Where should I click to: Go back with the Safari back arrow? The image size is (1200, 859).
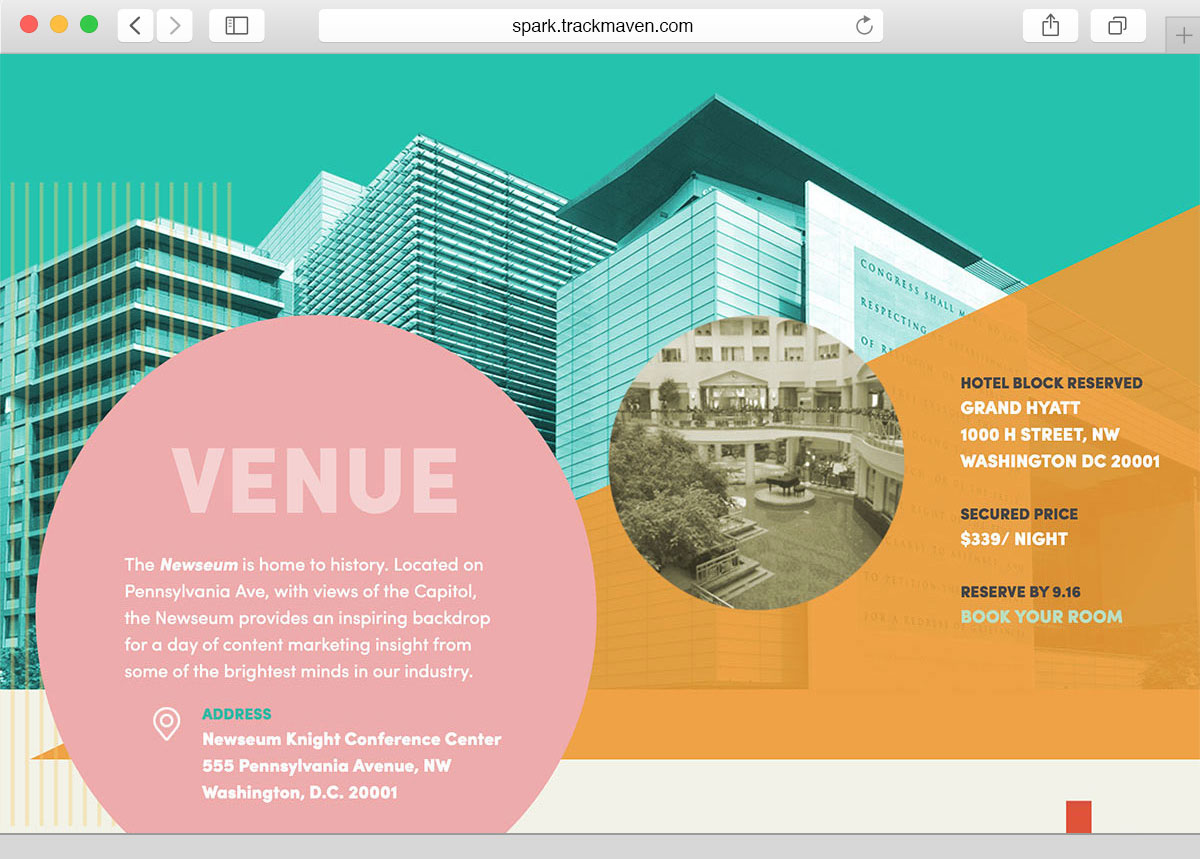click(136, 26)
